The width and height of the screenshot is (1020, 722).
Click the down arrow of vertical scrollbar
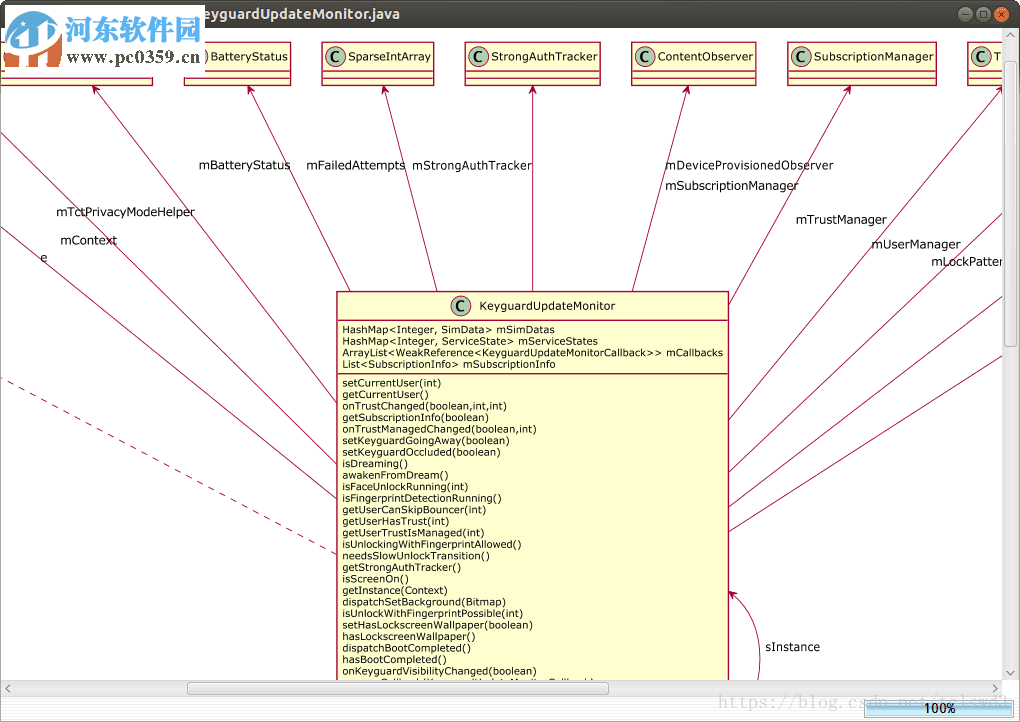pyautogui.click(x=1012, y=673)
